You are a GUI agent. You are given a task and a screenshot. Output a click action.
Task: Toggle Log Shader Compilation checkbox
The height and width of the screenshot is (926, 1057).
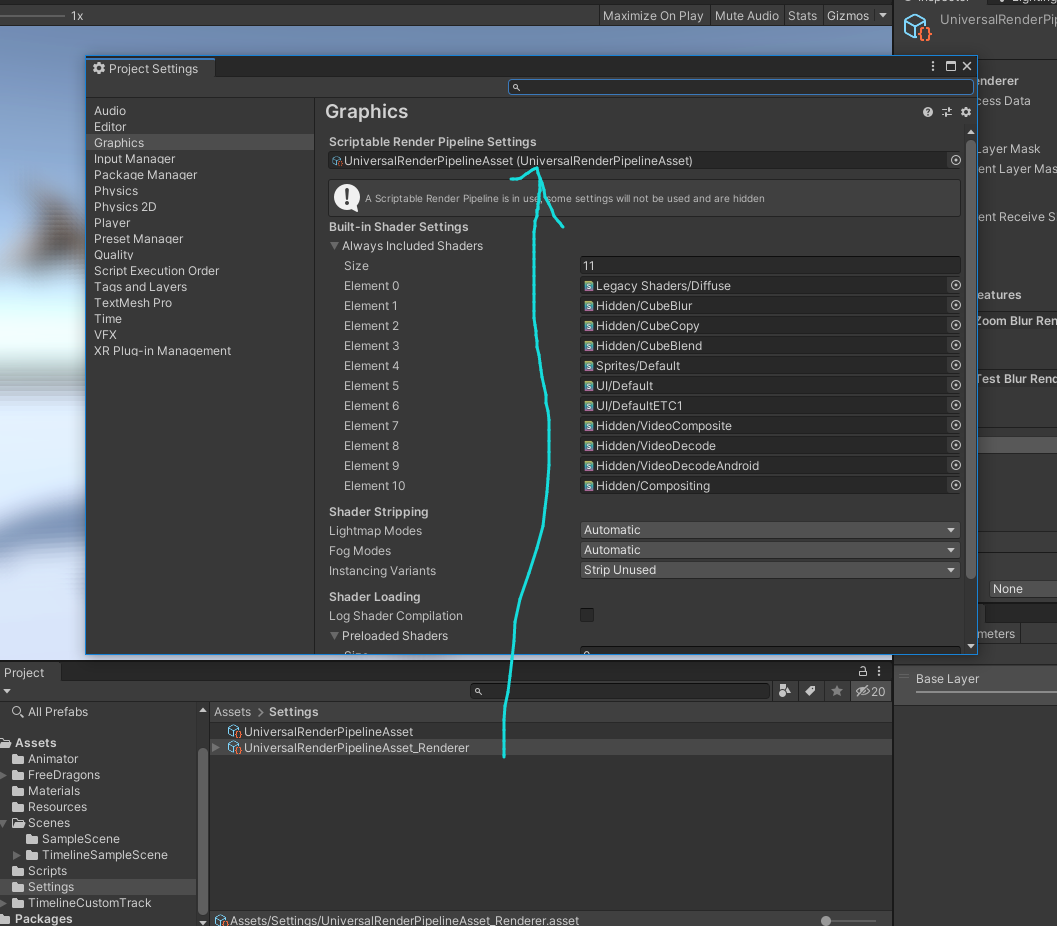(587, 616)
